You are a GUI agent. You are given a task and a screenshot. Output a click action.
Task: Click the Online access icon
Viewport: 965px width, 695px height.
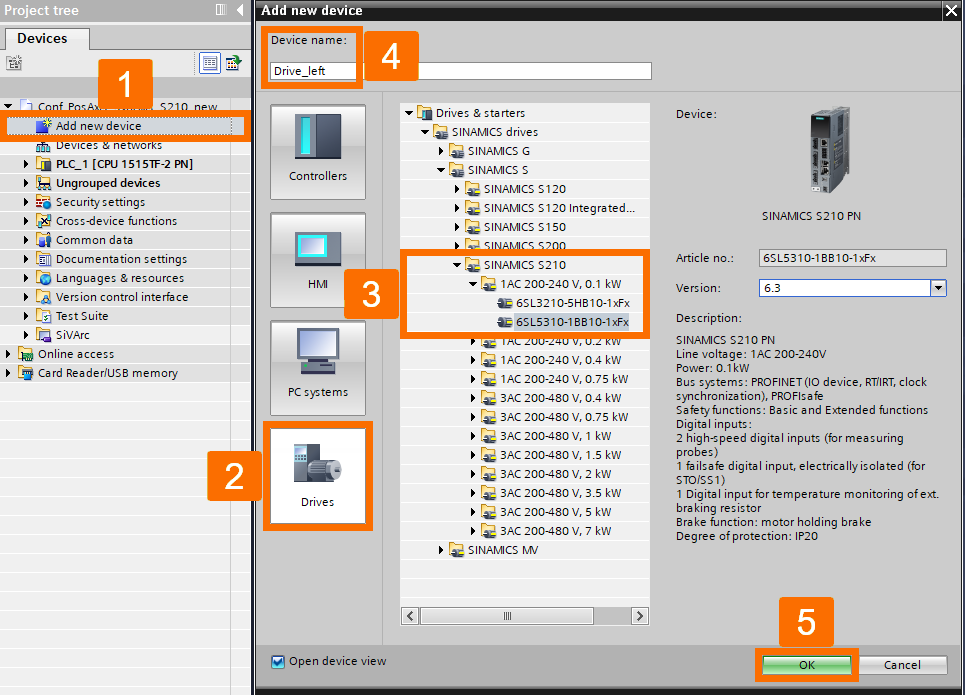(26, 355)
